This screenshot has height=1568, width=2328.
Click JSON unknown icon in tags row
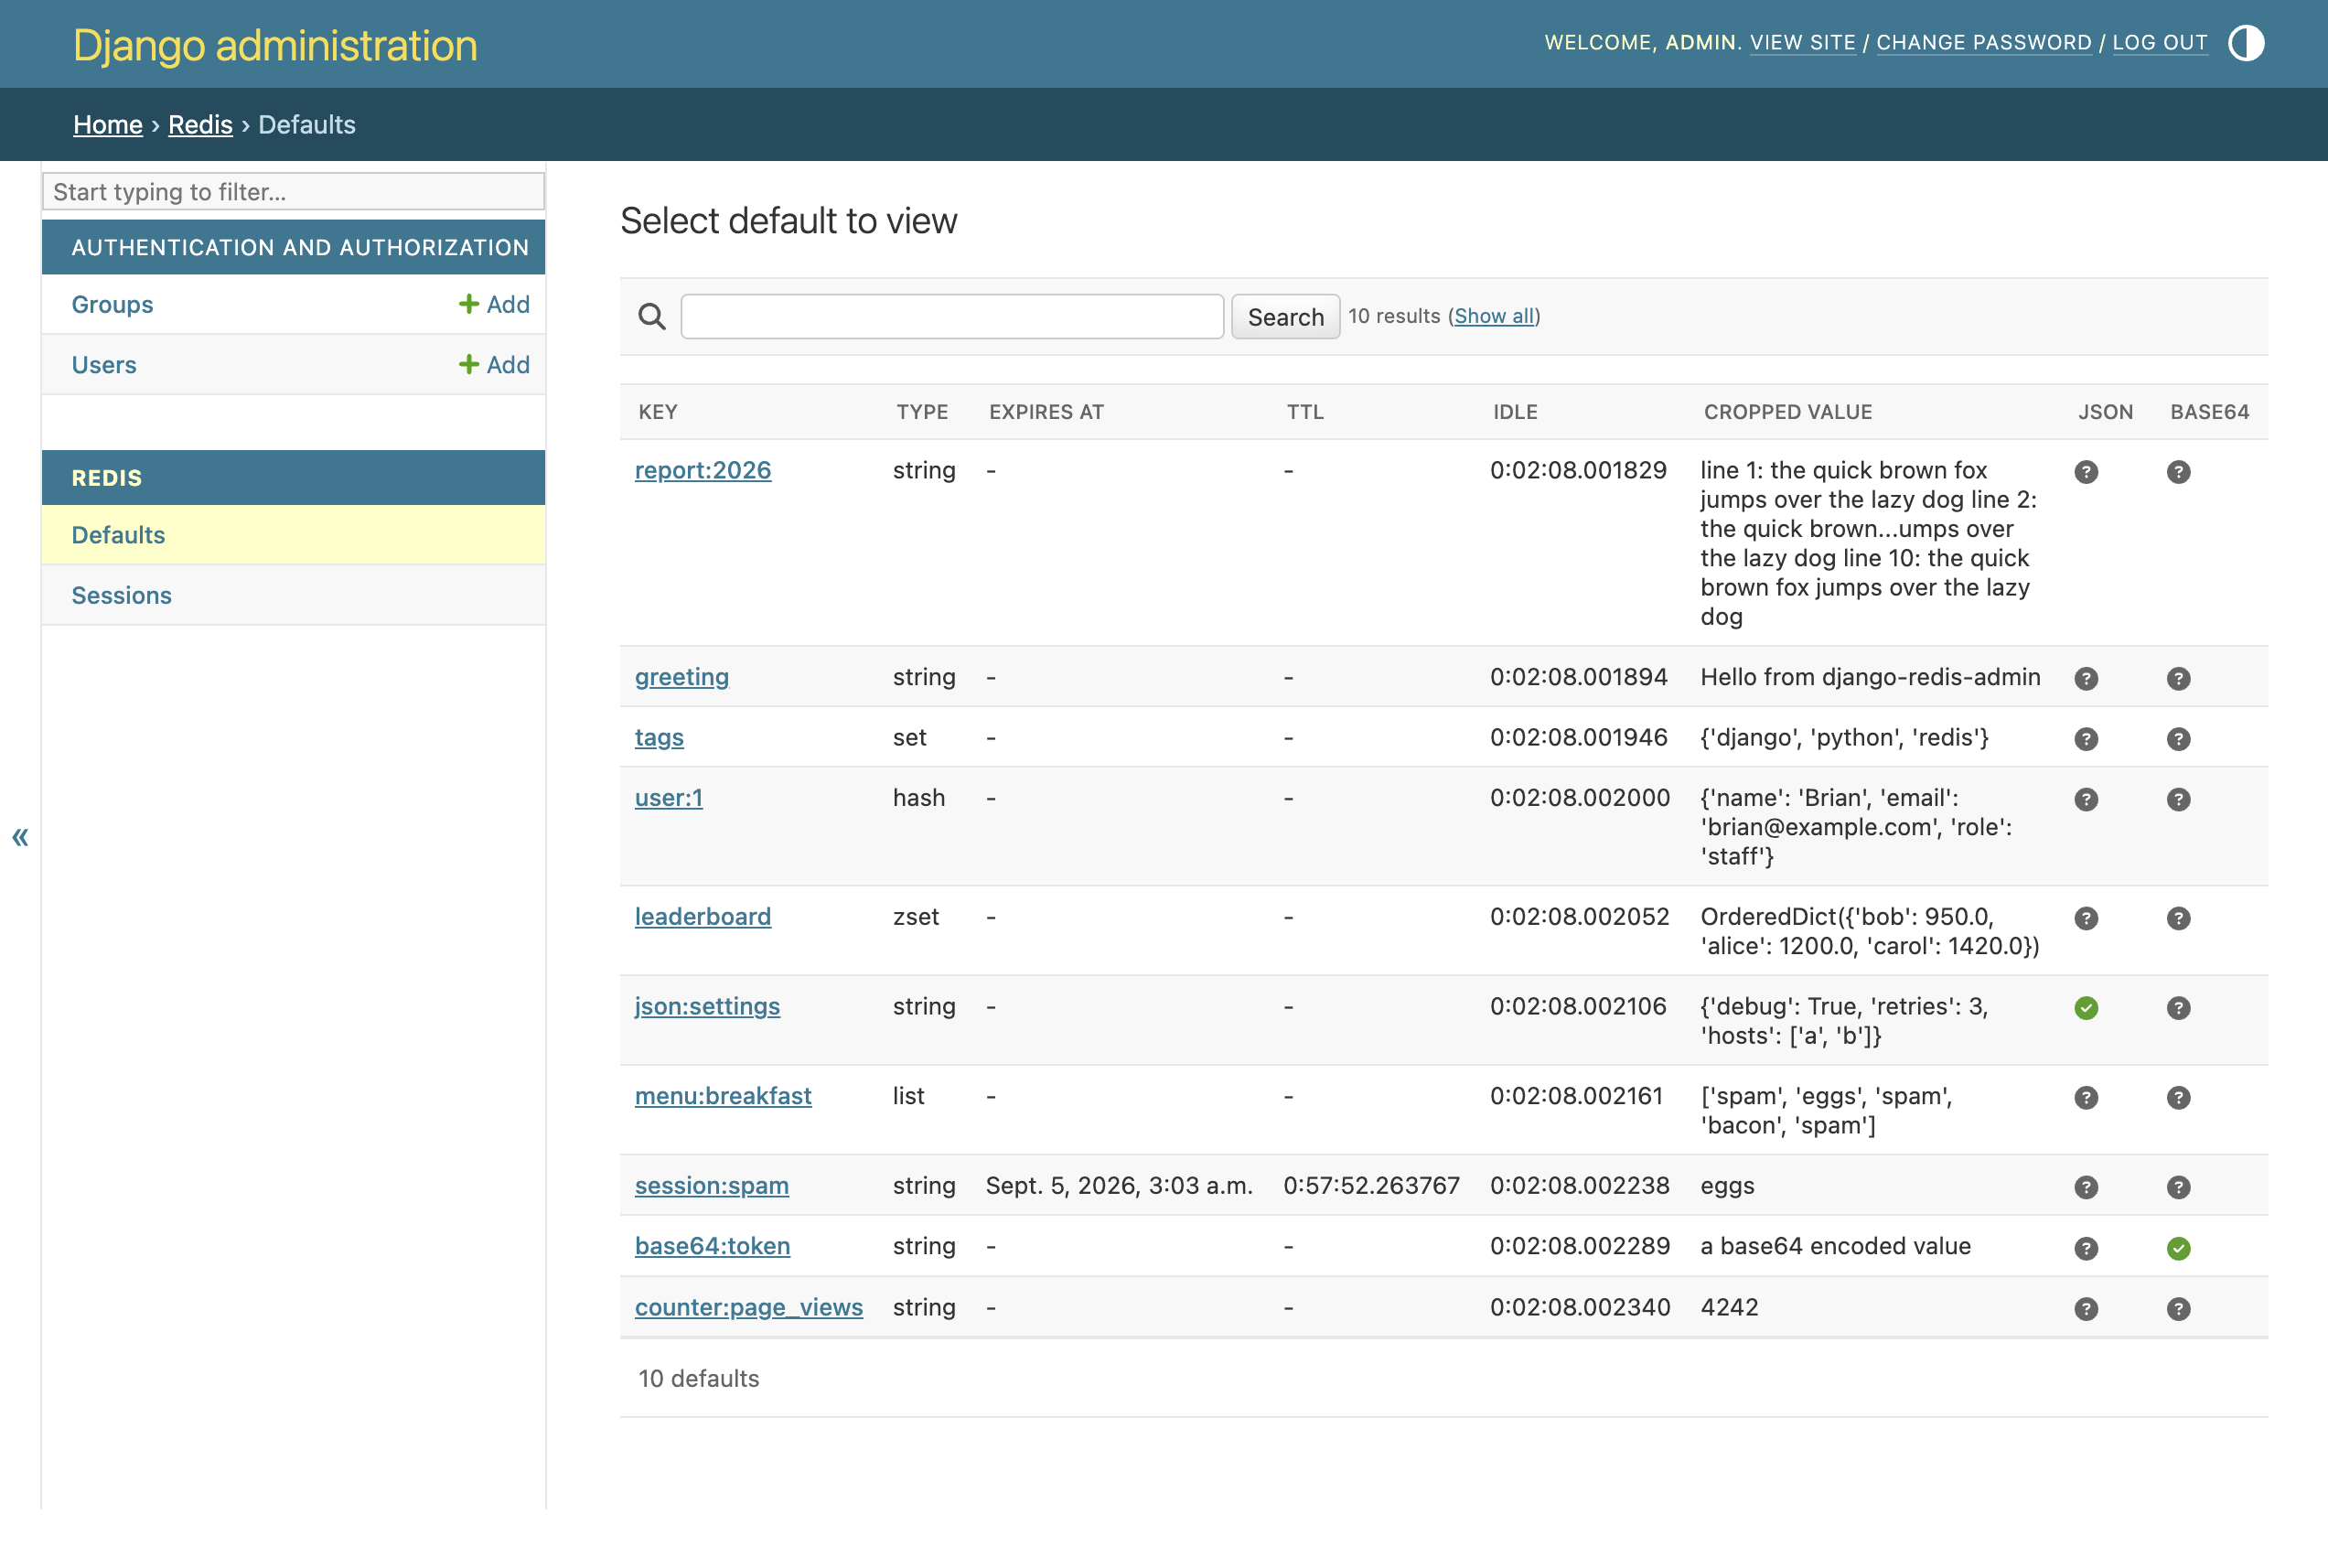2086,739
